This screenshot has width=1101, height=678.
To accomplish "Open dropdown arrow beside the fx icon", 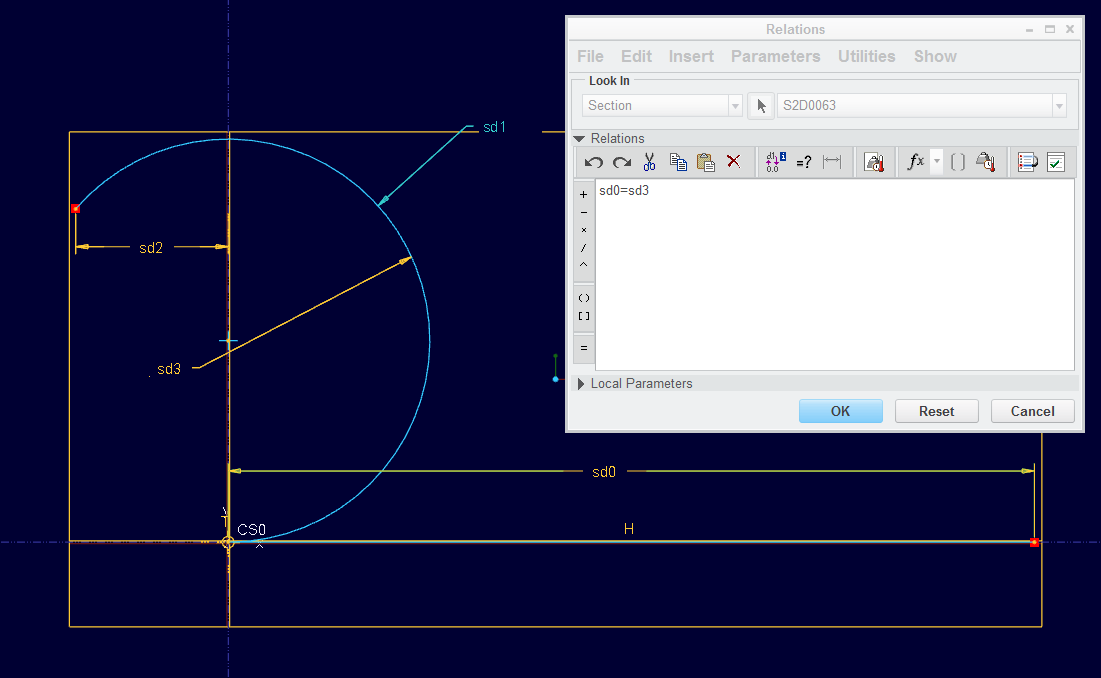I will (x=937, y=162).
